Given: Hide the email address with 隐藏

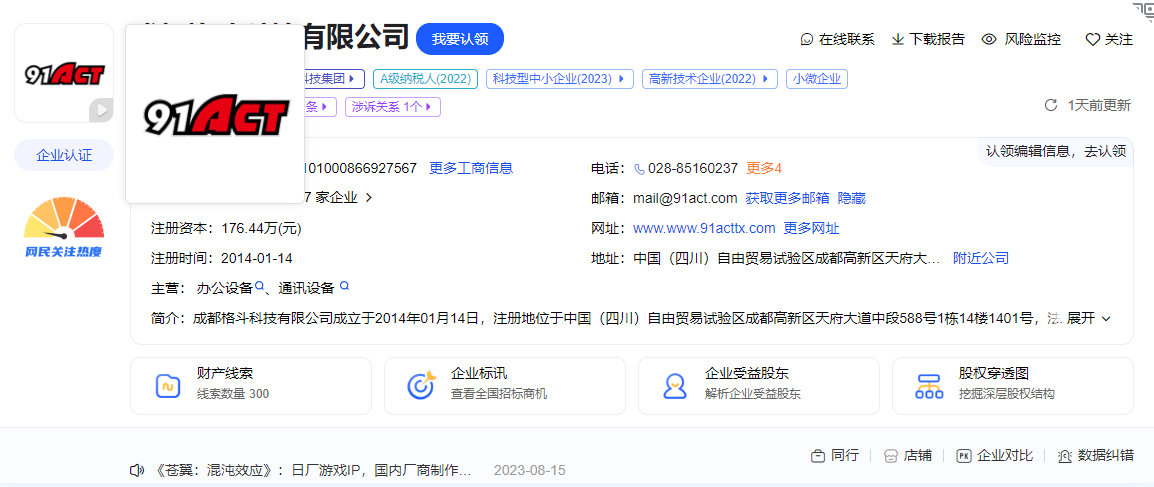Looking at the screenshot, I should pyautogui.click(x=851, y=198).
